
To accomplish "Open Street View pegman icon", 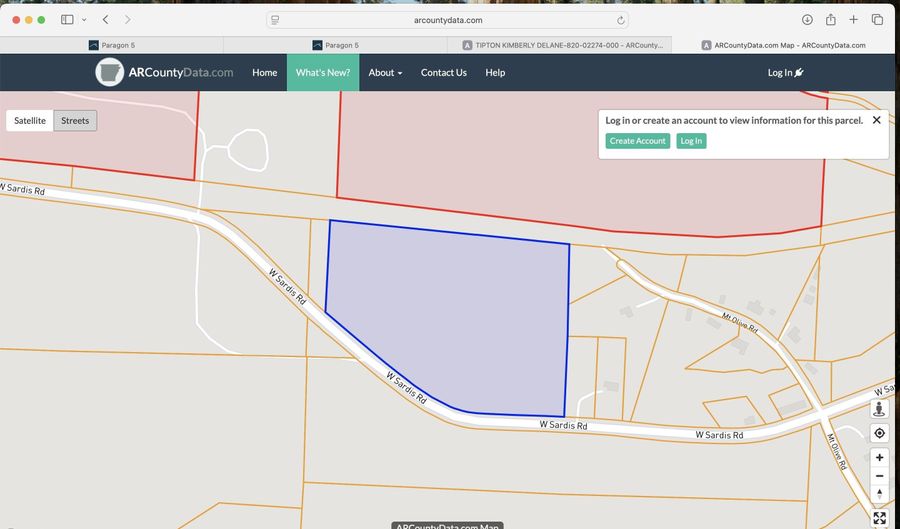I will [879, 409].
